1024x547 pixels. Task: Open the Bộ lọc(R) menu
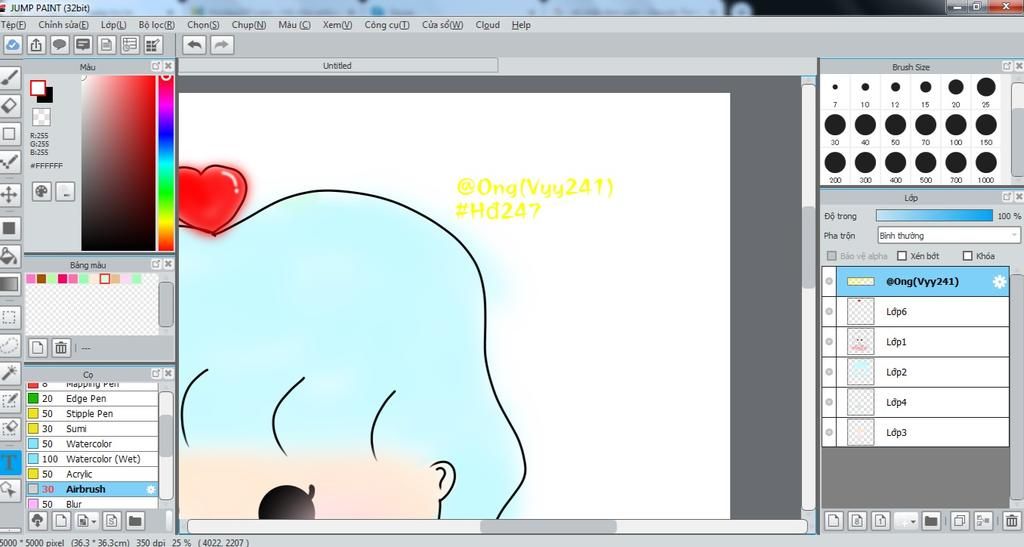157,25
